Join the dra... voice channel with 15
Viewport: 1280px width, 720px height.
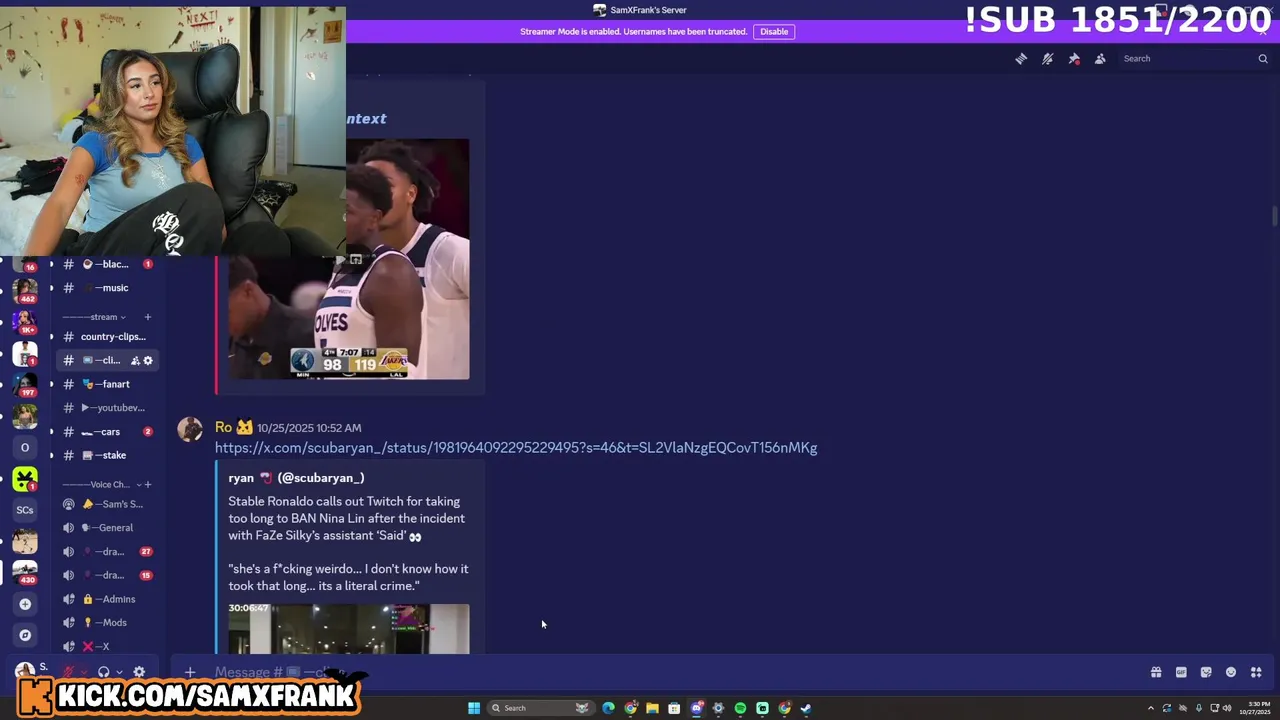tap(106, 575)
